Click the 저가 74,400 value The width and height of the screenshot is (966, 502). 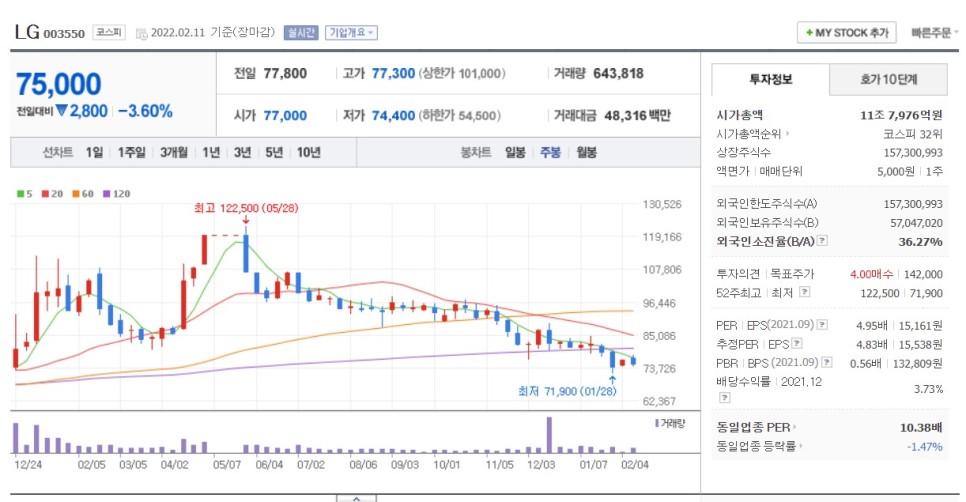(393, 115)
